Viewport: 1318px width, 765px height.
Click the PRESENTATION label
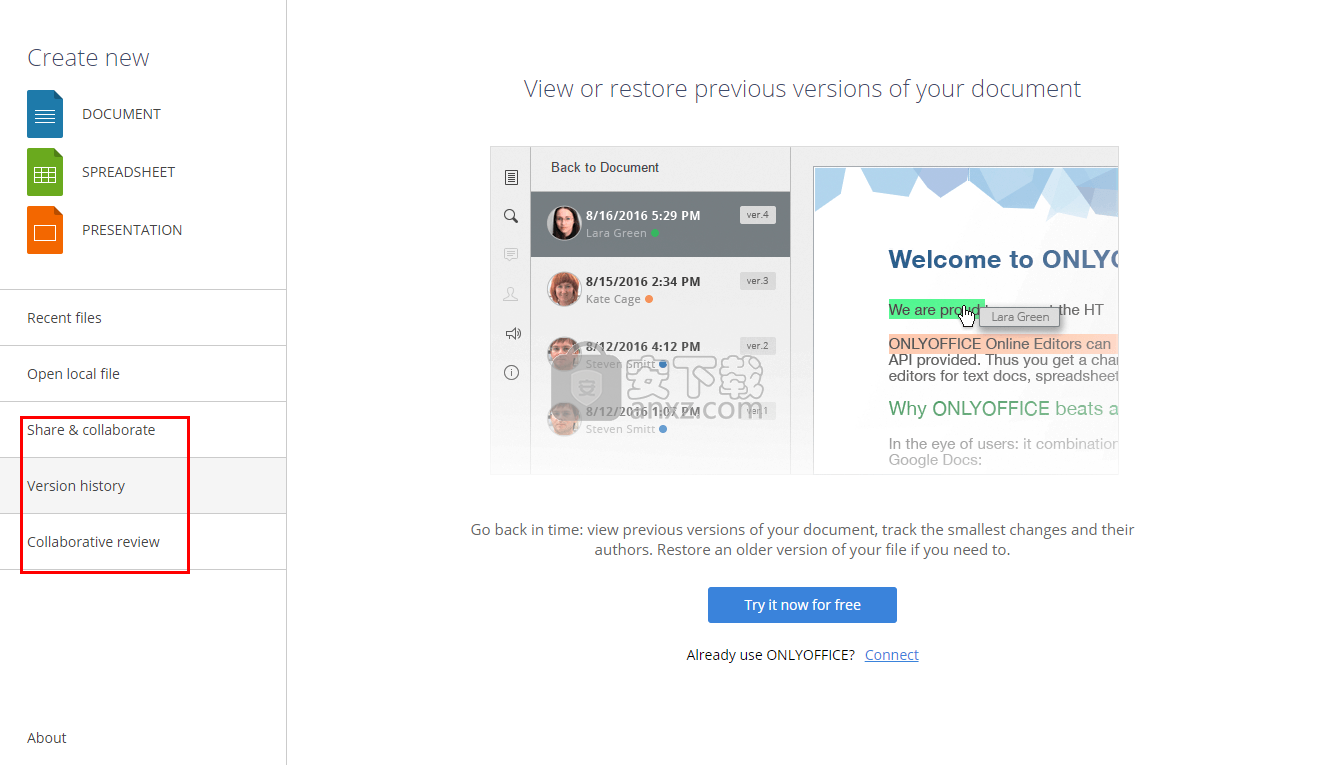coord(132,230)
